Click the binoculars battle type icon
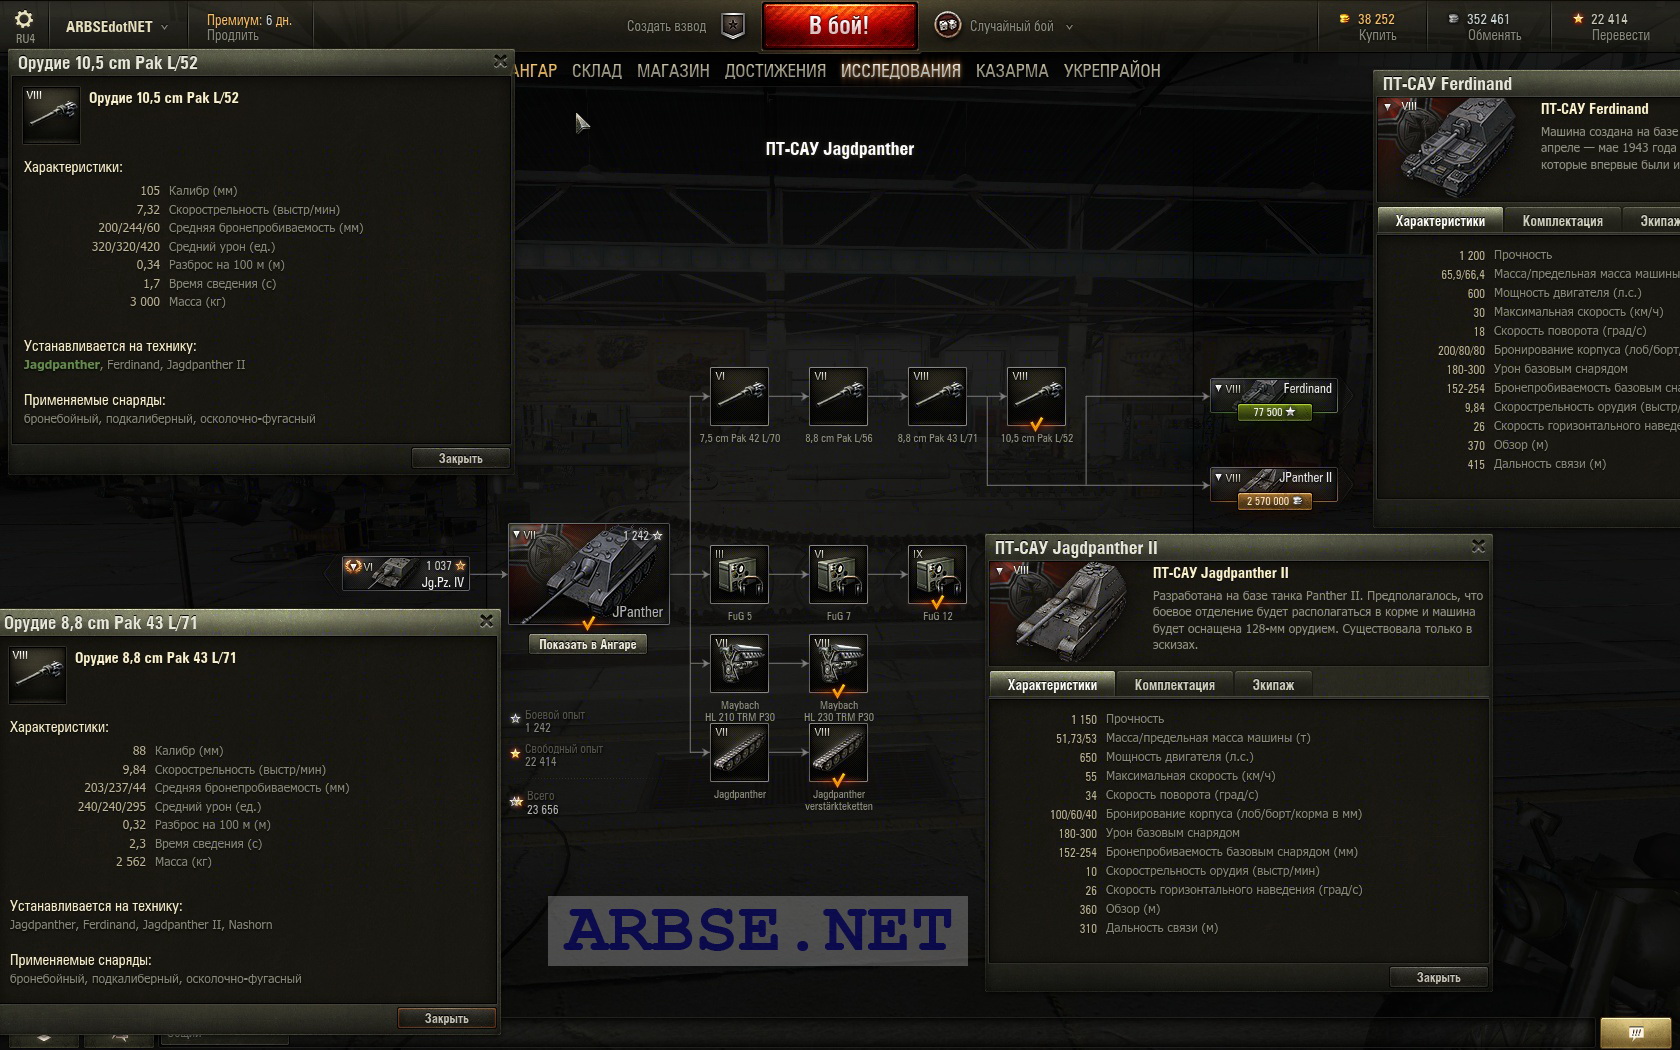Screen dimensions: 1680x1050 coord(947,26)
